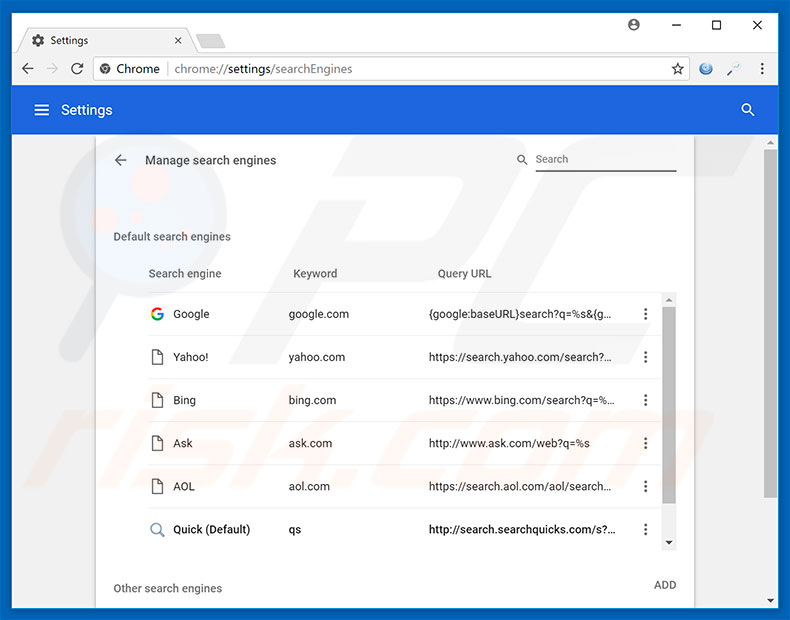Open the Chrome three-dot main menu

tap(762, 68)
